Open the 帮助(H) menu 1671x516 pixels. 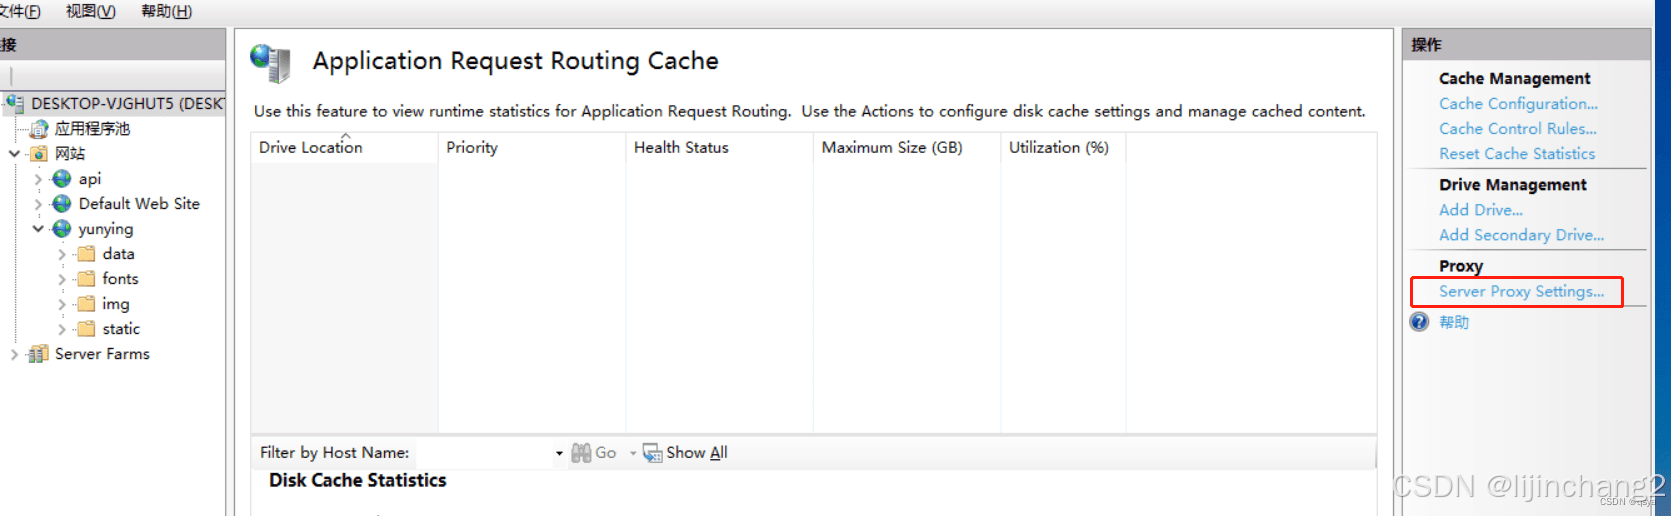pos(166,11)
